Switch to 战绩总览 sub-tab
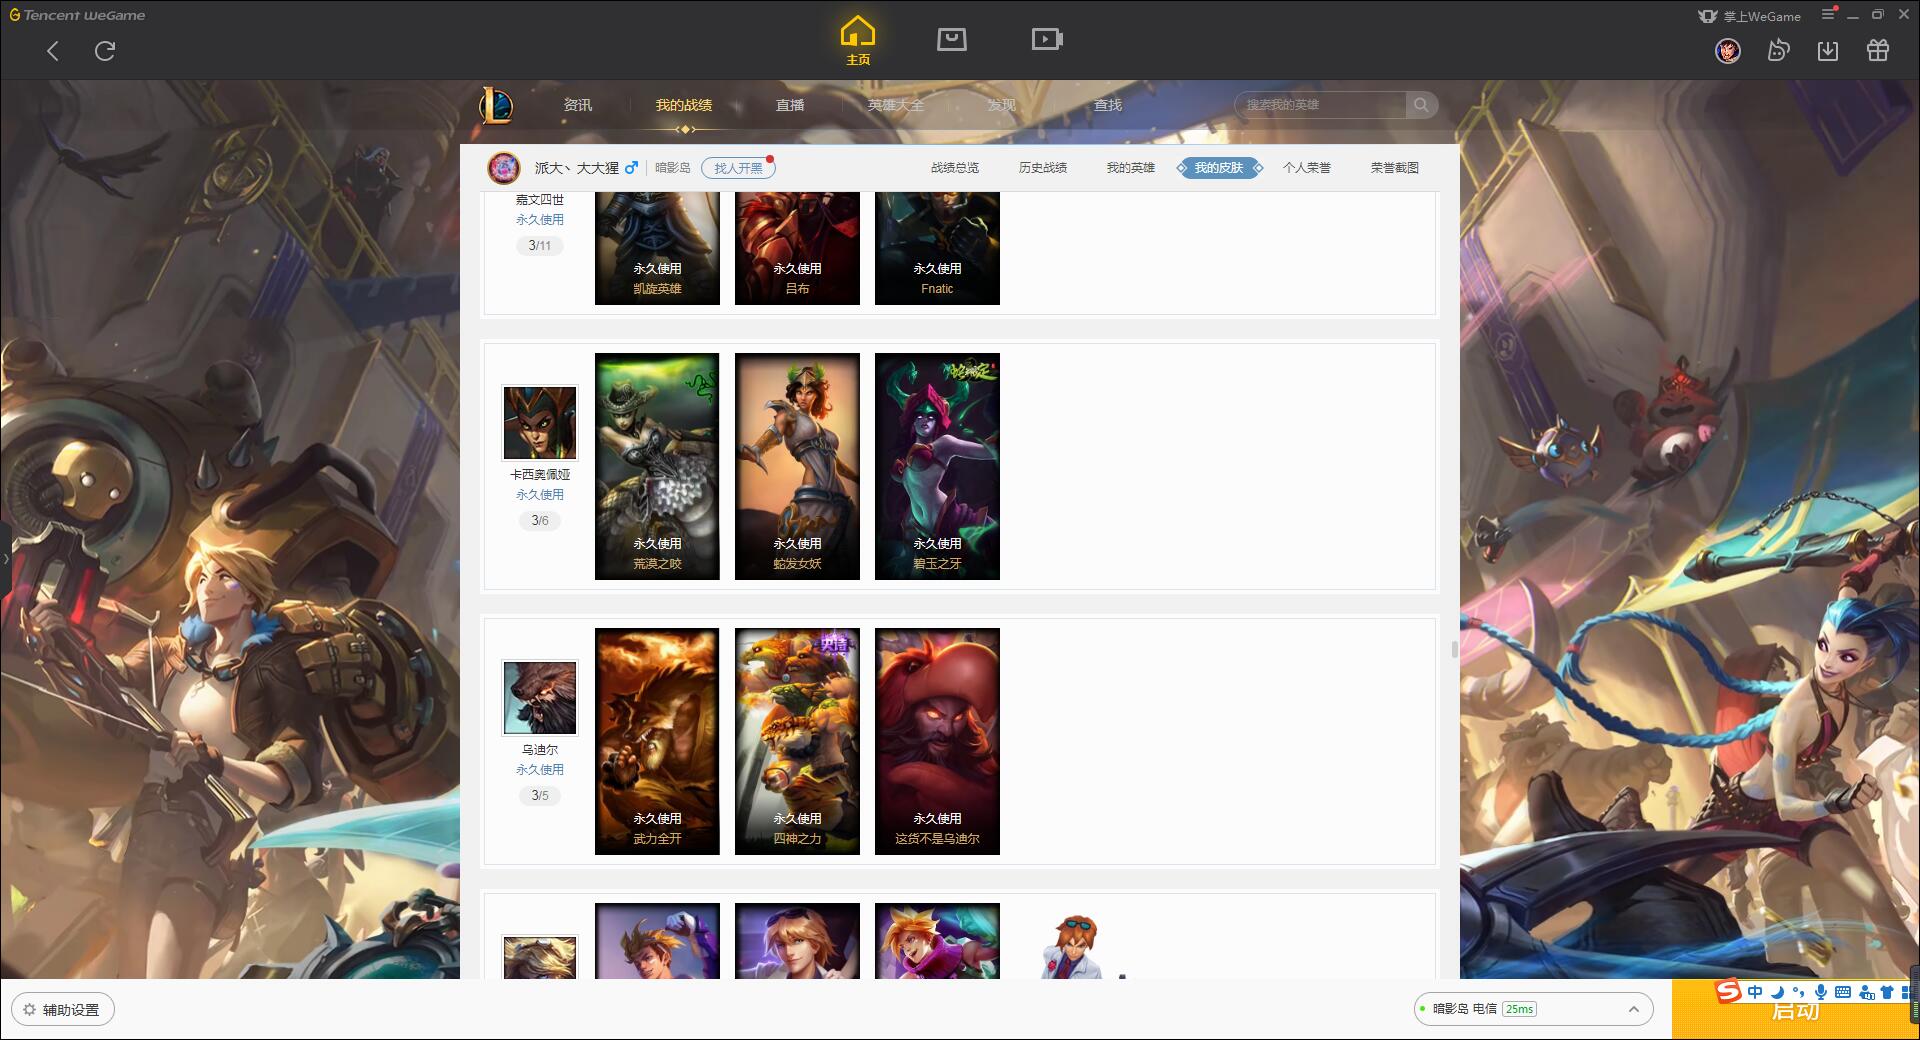The height and width of the screenshot is (1040, 1920). click(955, 168)
